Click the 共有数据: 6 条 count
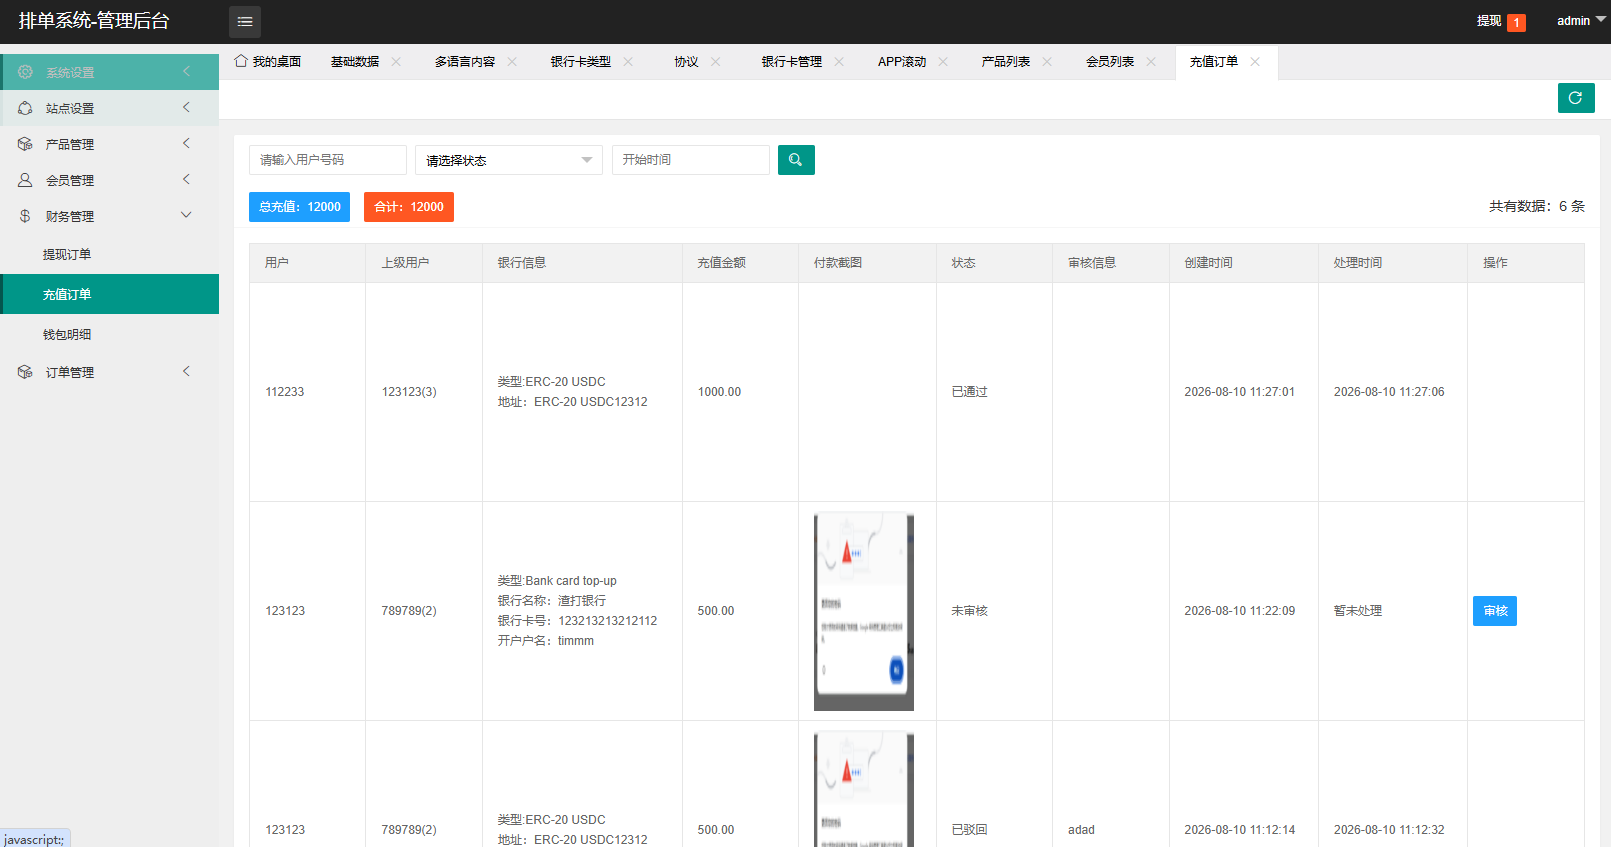Image resolution: width=1611 pixels, height=847 pixels. 1537,206
